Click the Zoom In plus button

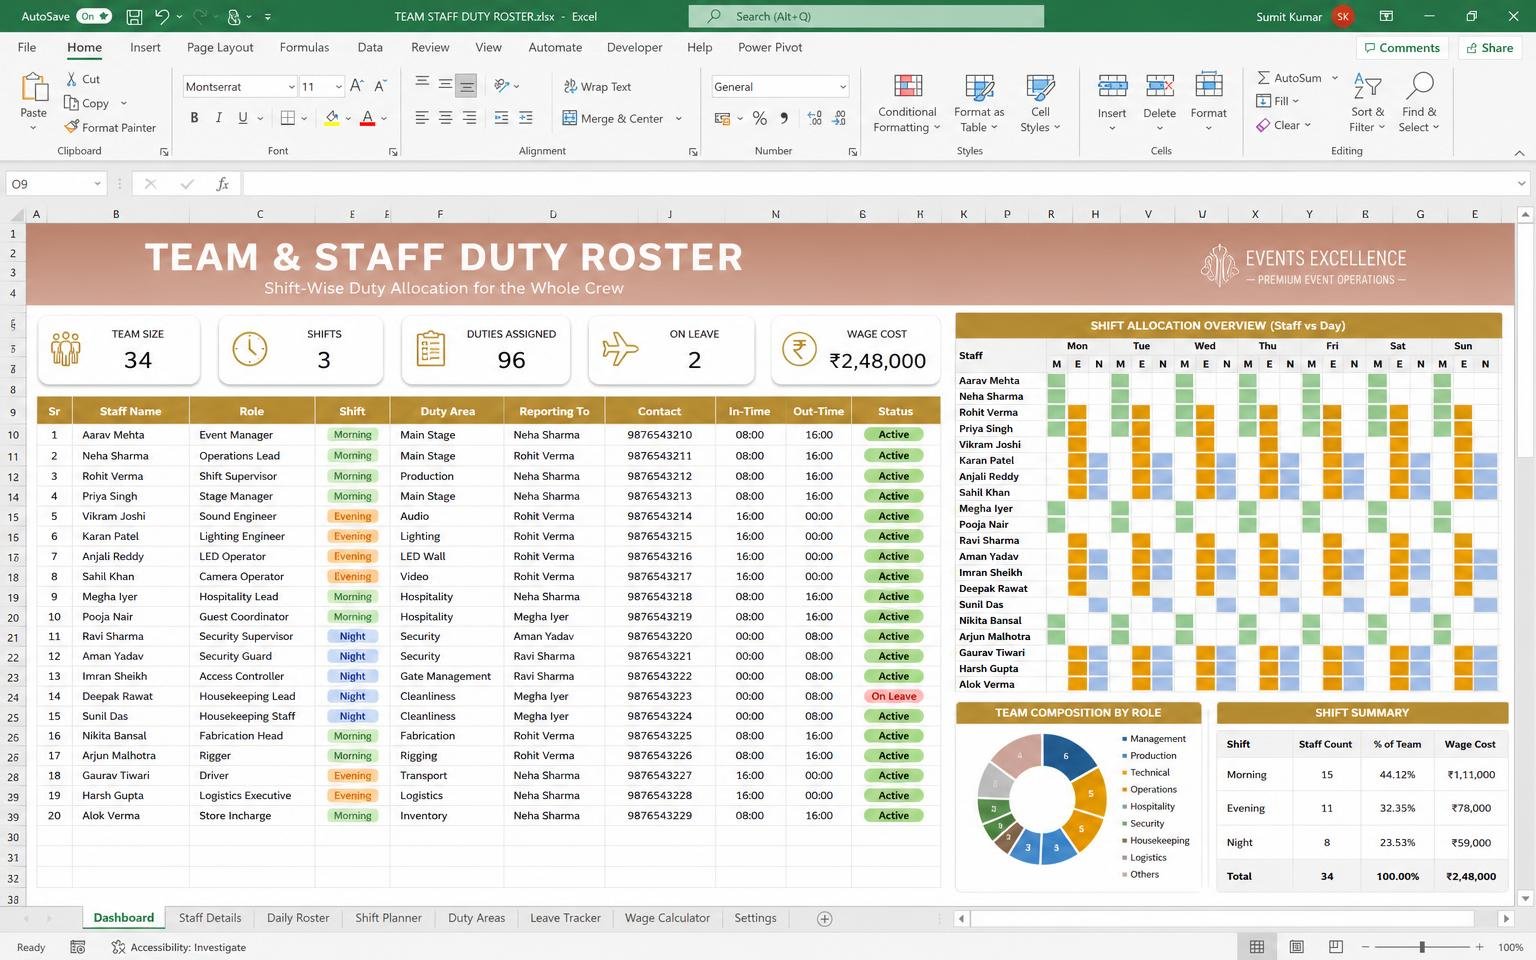(1479, 946)
